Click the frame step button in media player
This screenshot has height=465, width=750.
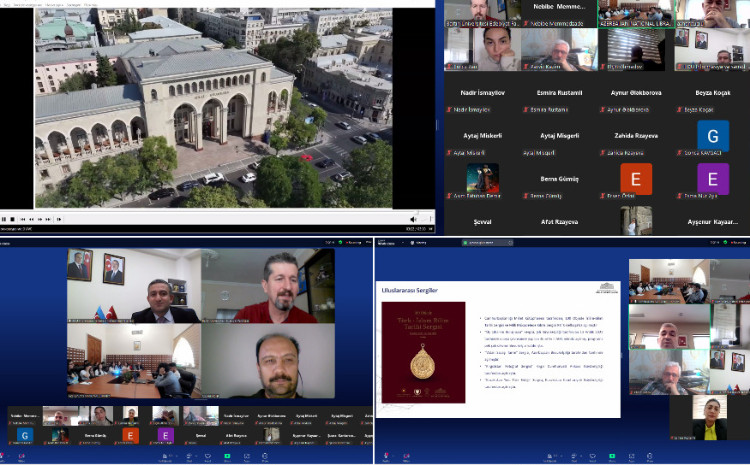[60, 218]
